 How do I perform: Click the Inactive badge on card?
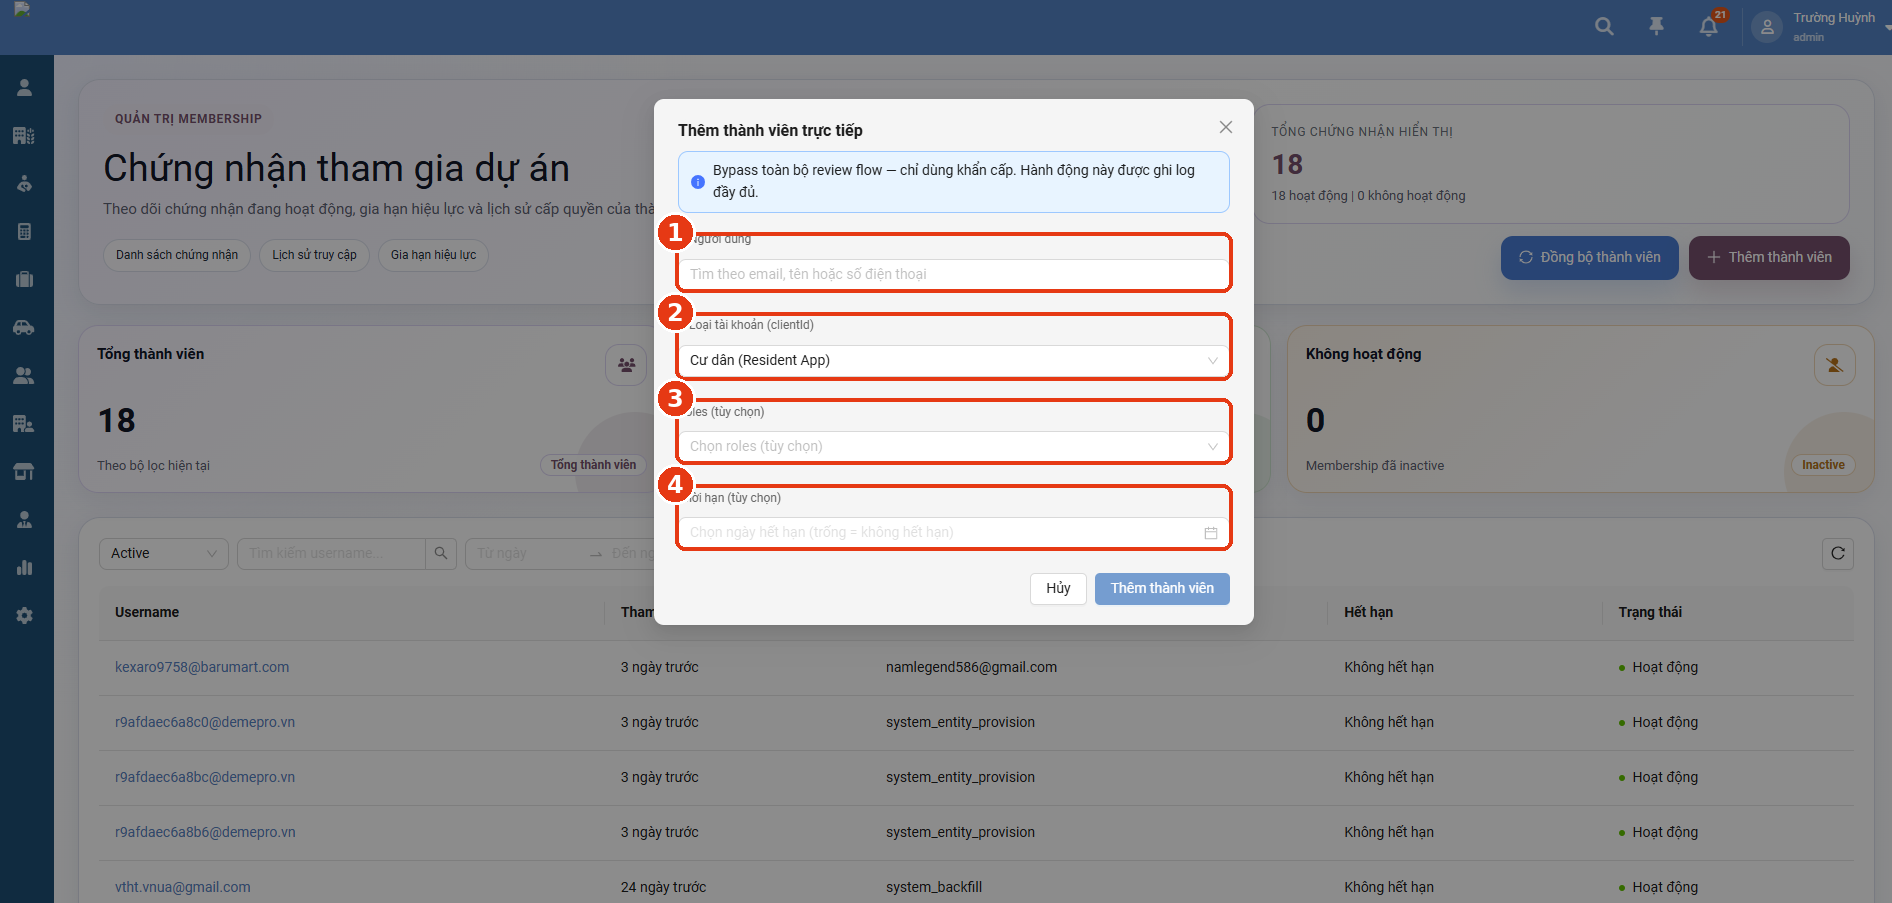tap(1823, 465)
